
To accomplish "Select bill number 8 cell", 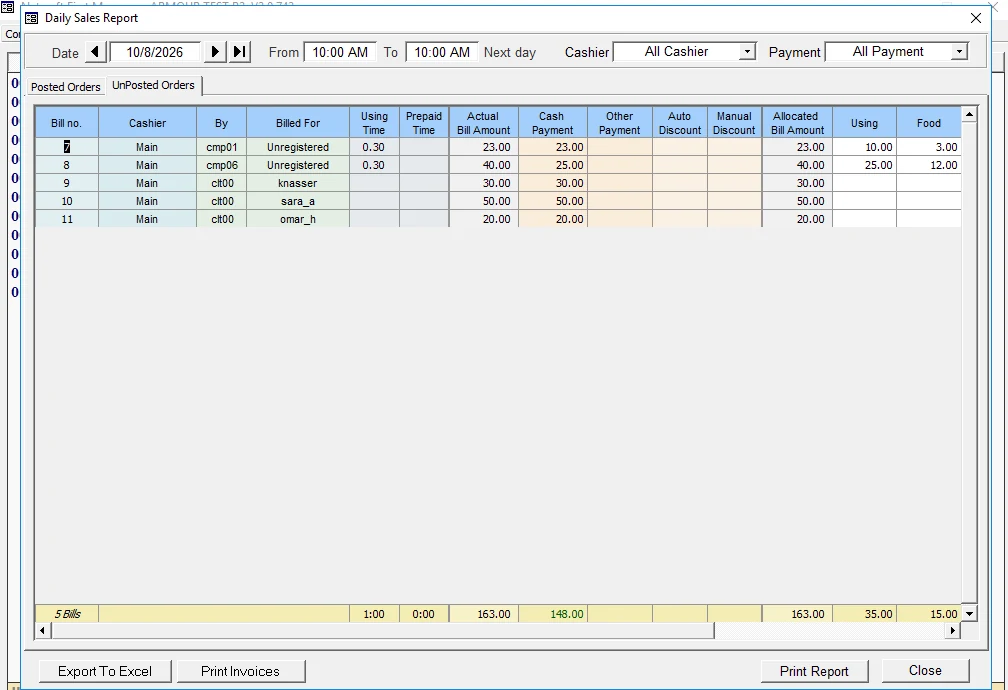I will point(67,165).
